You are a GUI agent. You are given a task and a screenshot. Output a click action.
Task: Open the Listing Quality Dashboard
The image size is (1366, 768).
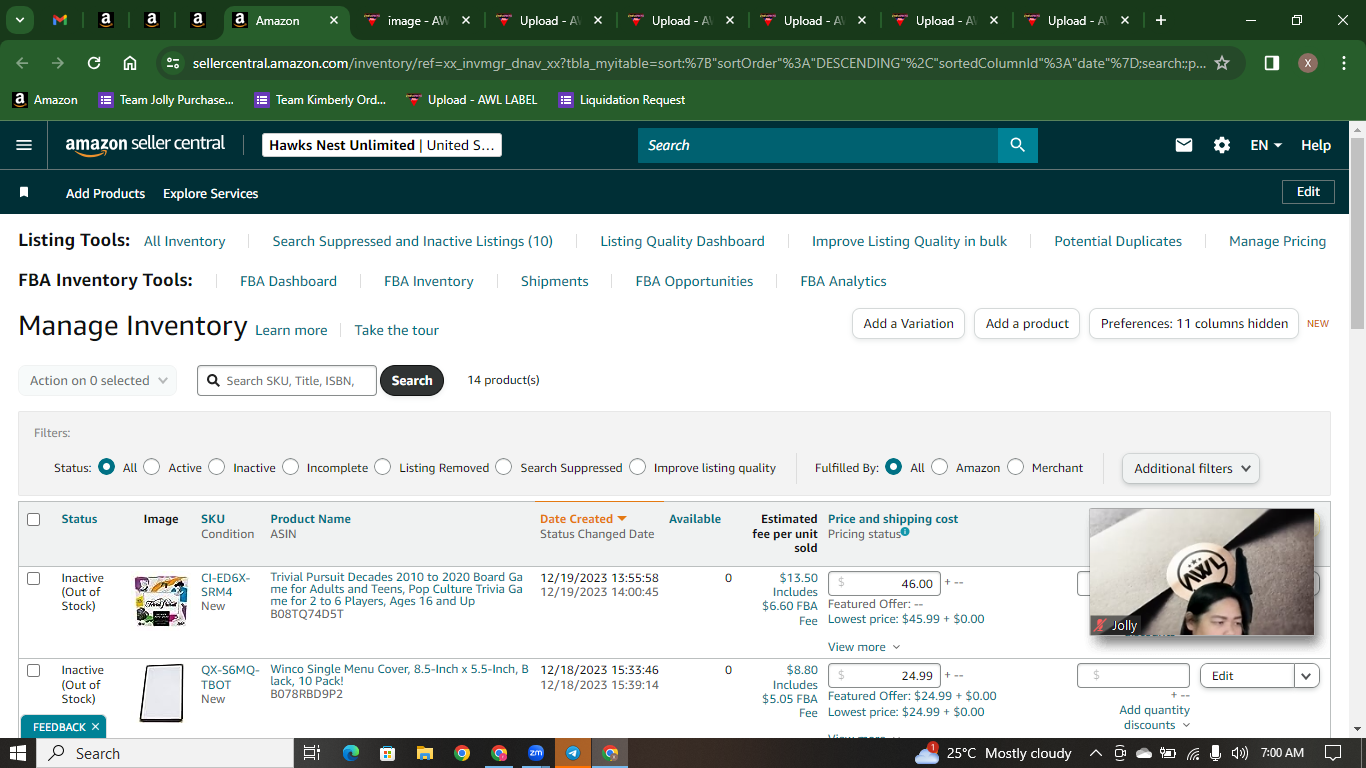click(682, 241)
